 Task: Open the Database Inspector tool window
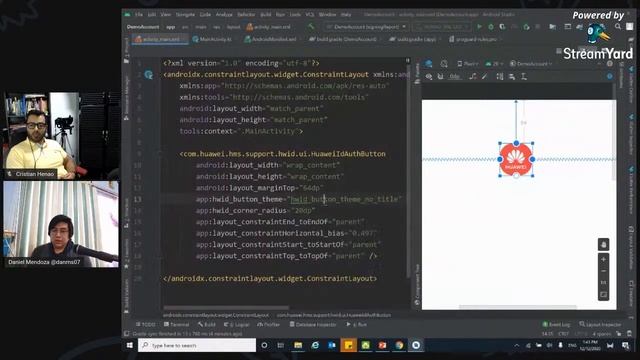pyautogui.click(x=313, y=324)
